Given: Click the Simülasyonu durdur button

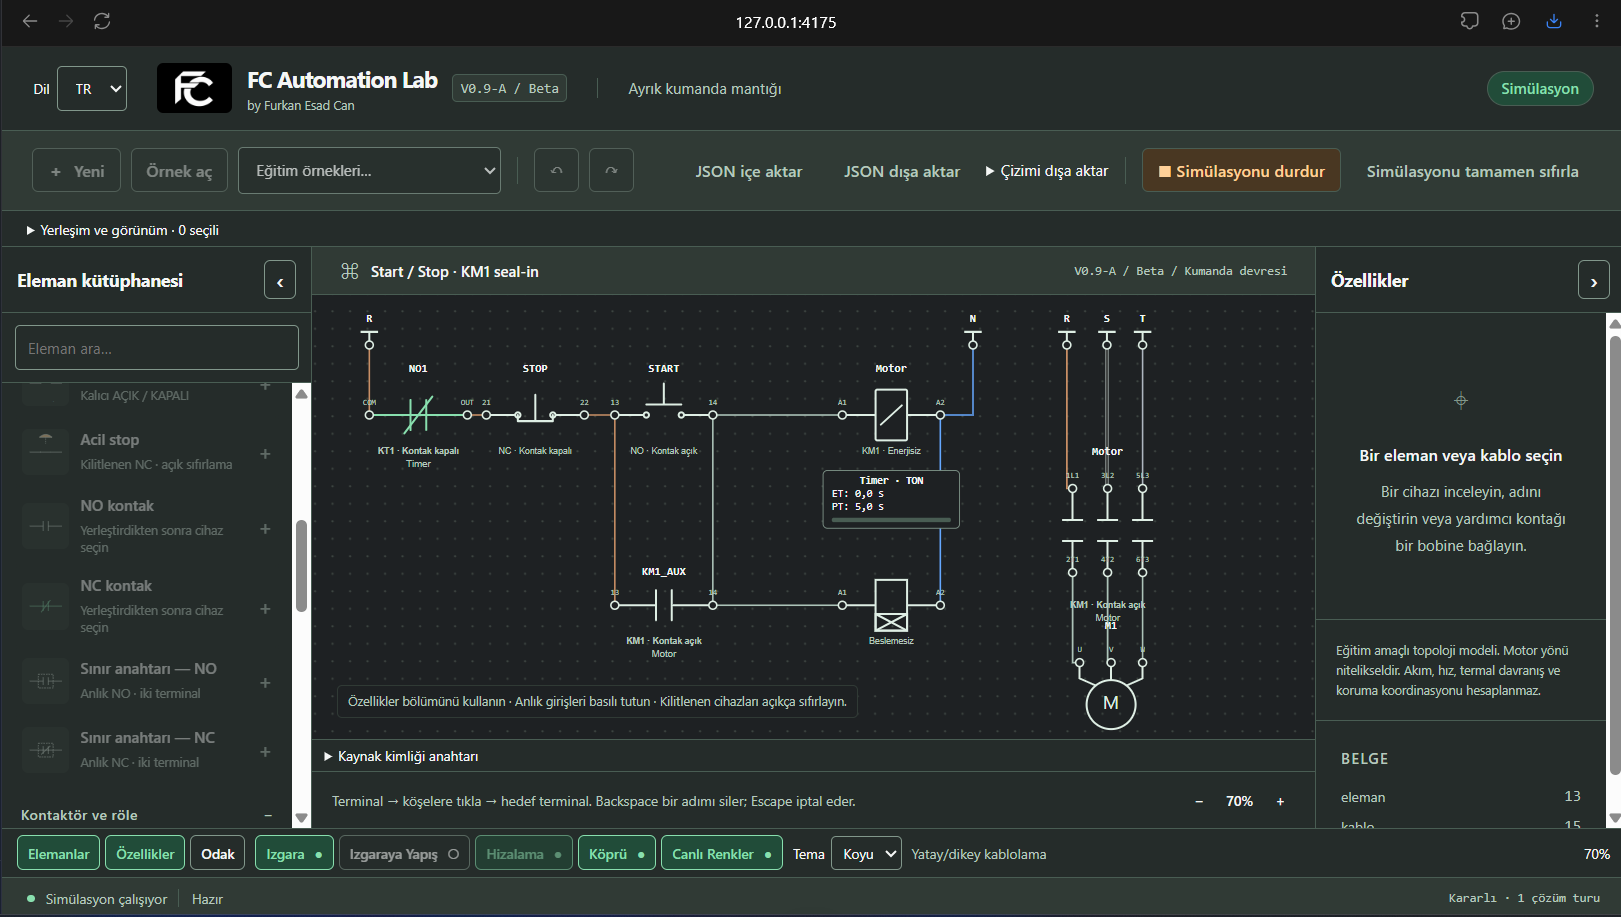Looking at the screenshot, I should point(1241,171).
